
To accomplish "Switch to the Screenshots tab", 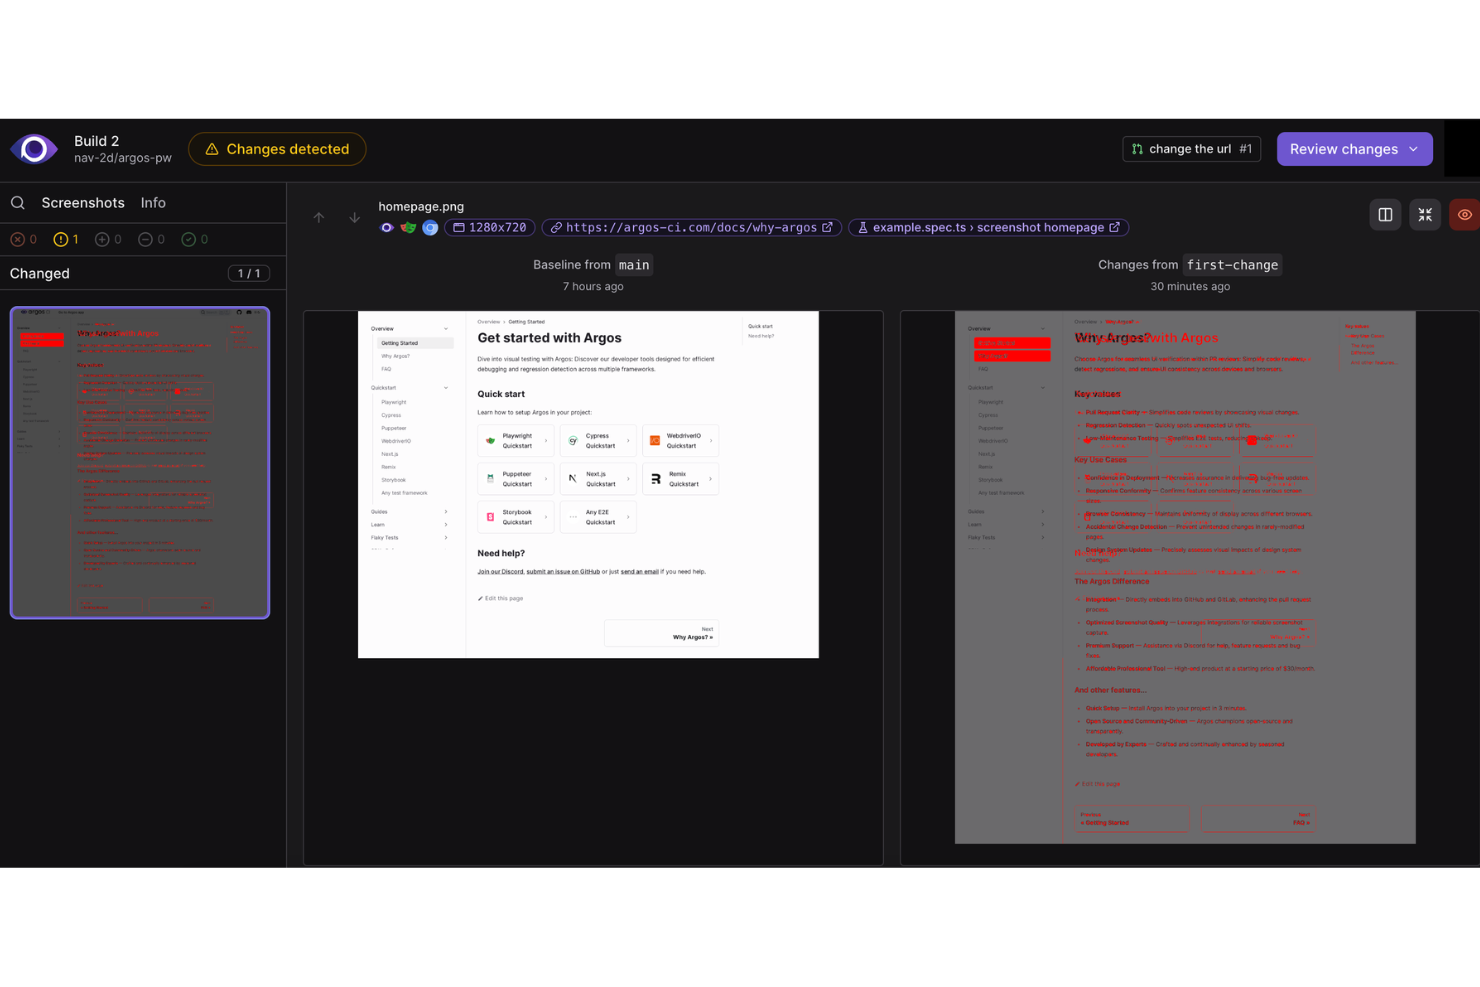I will pyautogui.click(x=83, y=203).
